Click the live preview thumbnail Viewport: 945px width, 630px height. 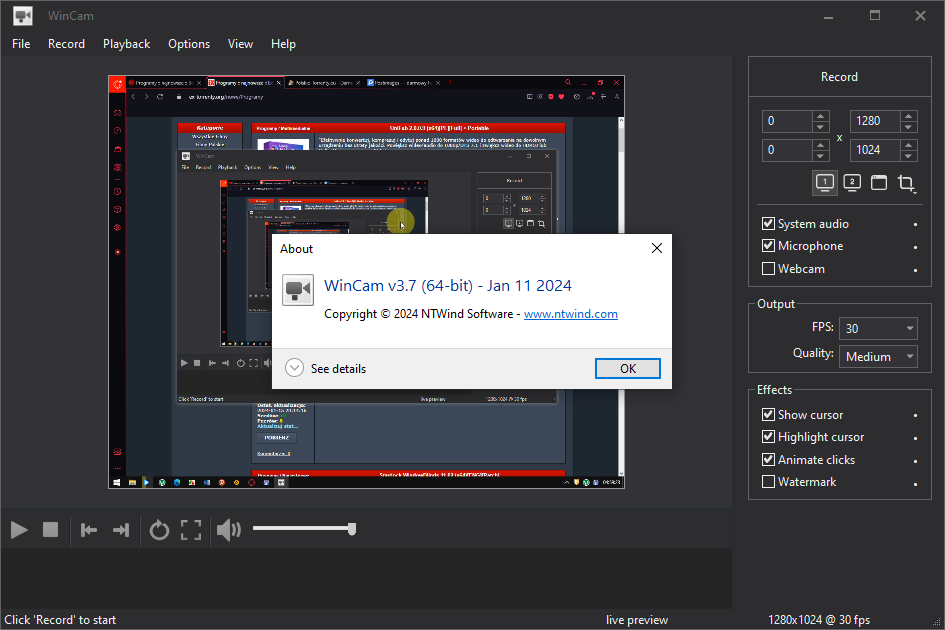click(366, 282)
